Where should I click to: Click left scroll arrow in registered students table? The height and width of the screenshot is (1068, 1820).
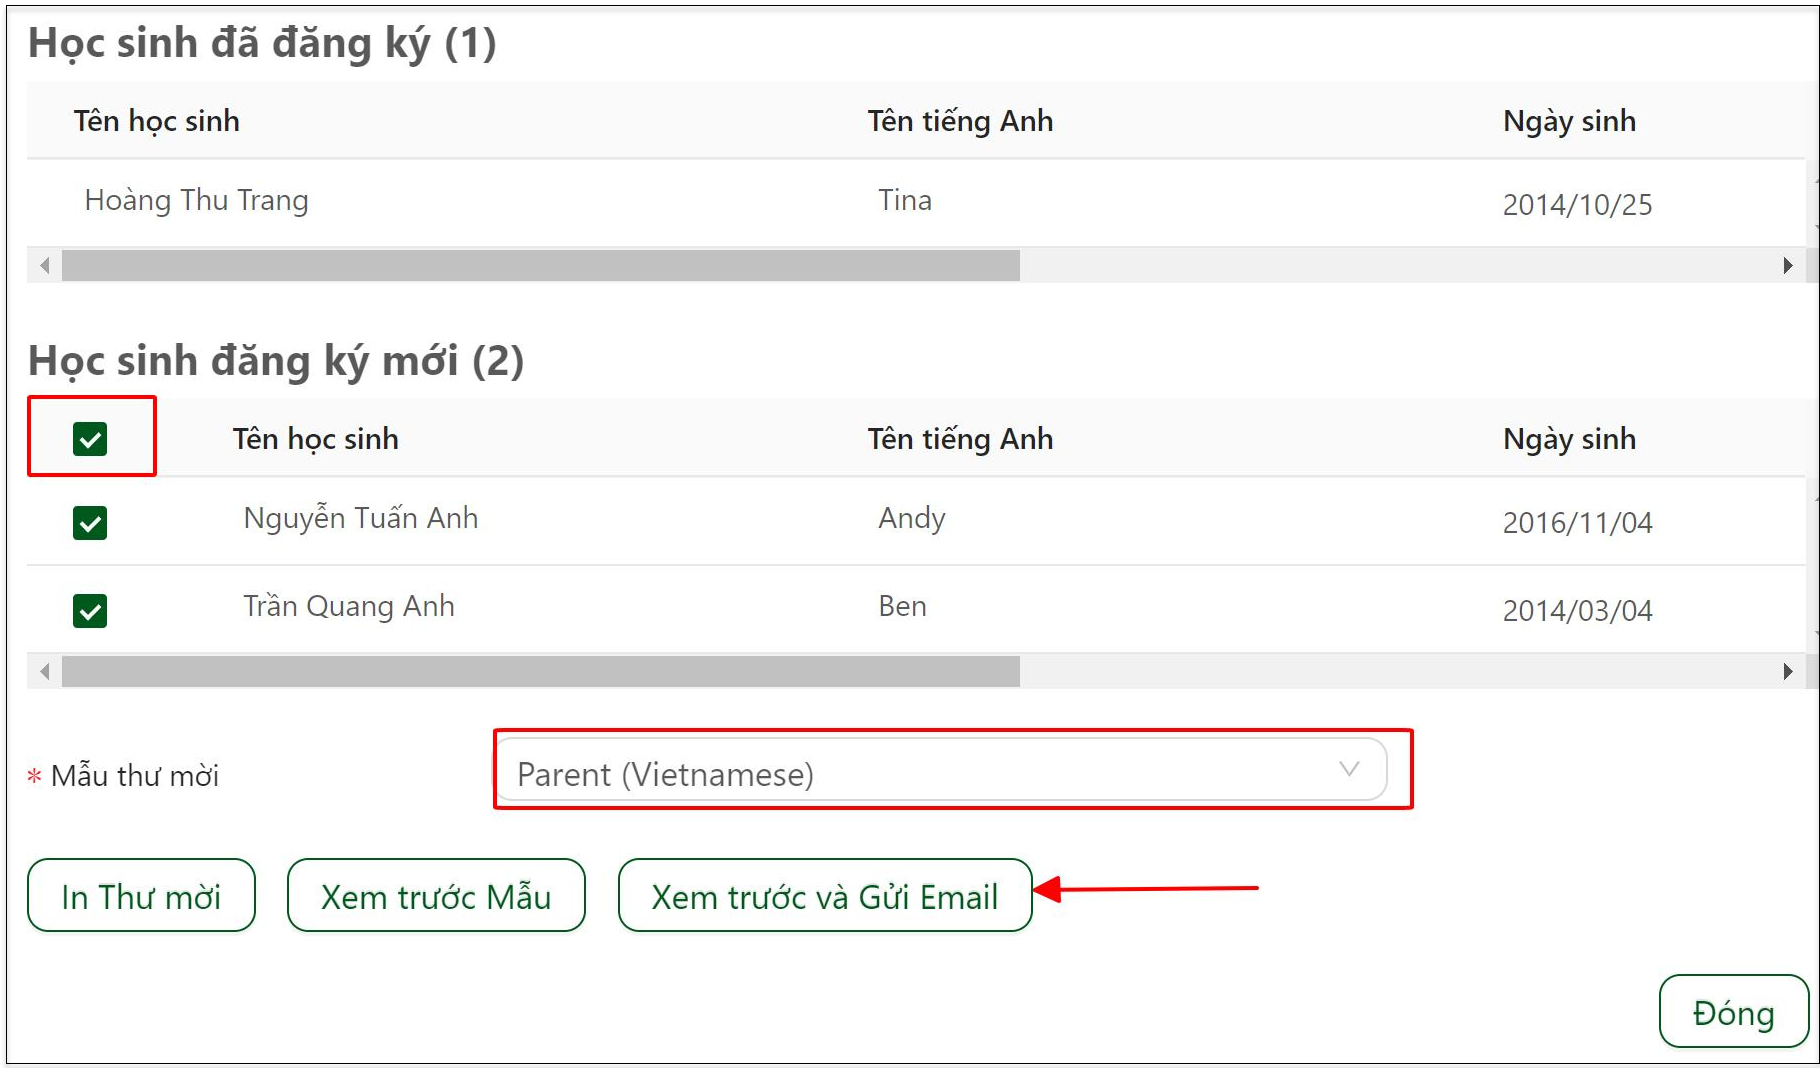point(44,266)
